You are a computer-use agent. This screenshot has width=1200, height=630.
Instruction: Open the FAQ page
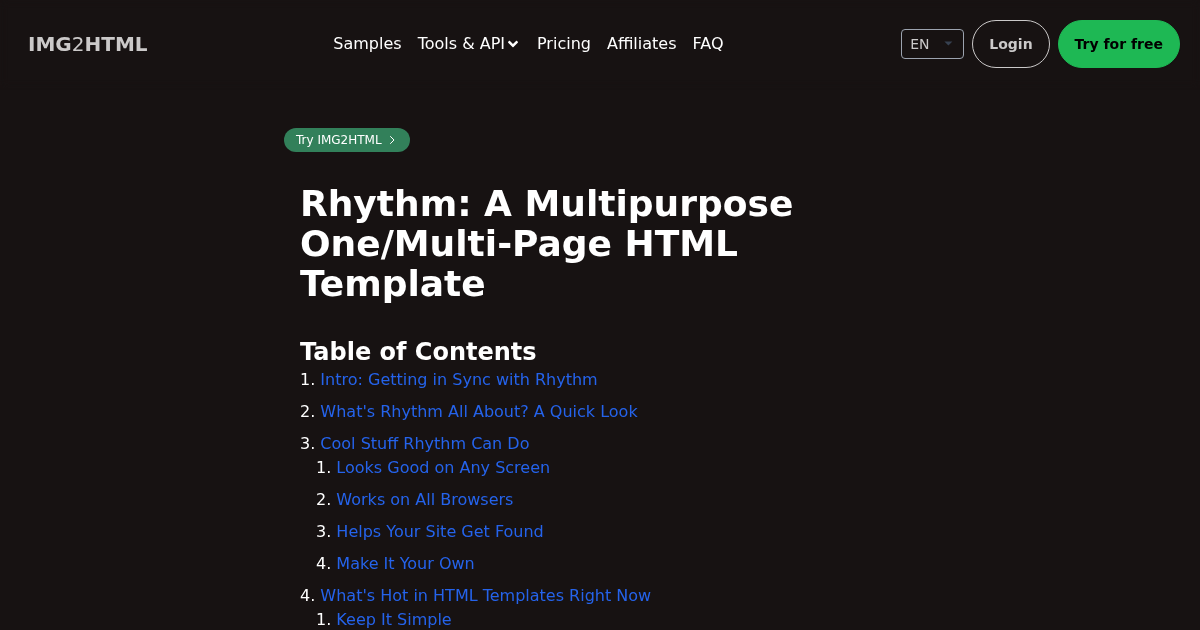[707, 44]
